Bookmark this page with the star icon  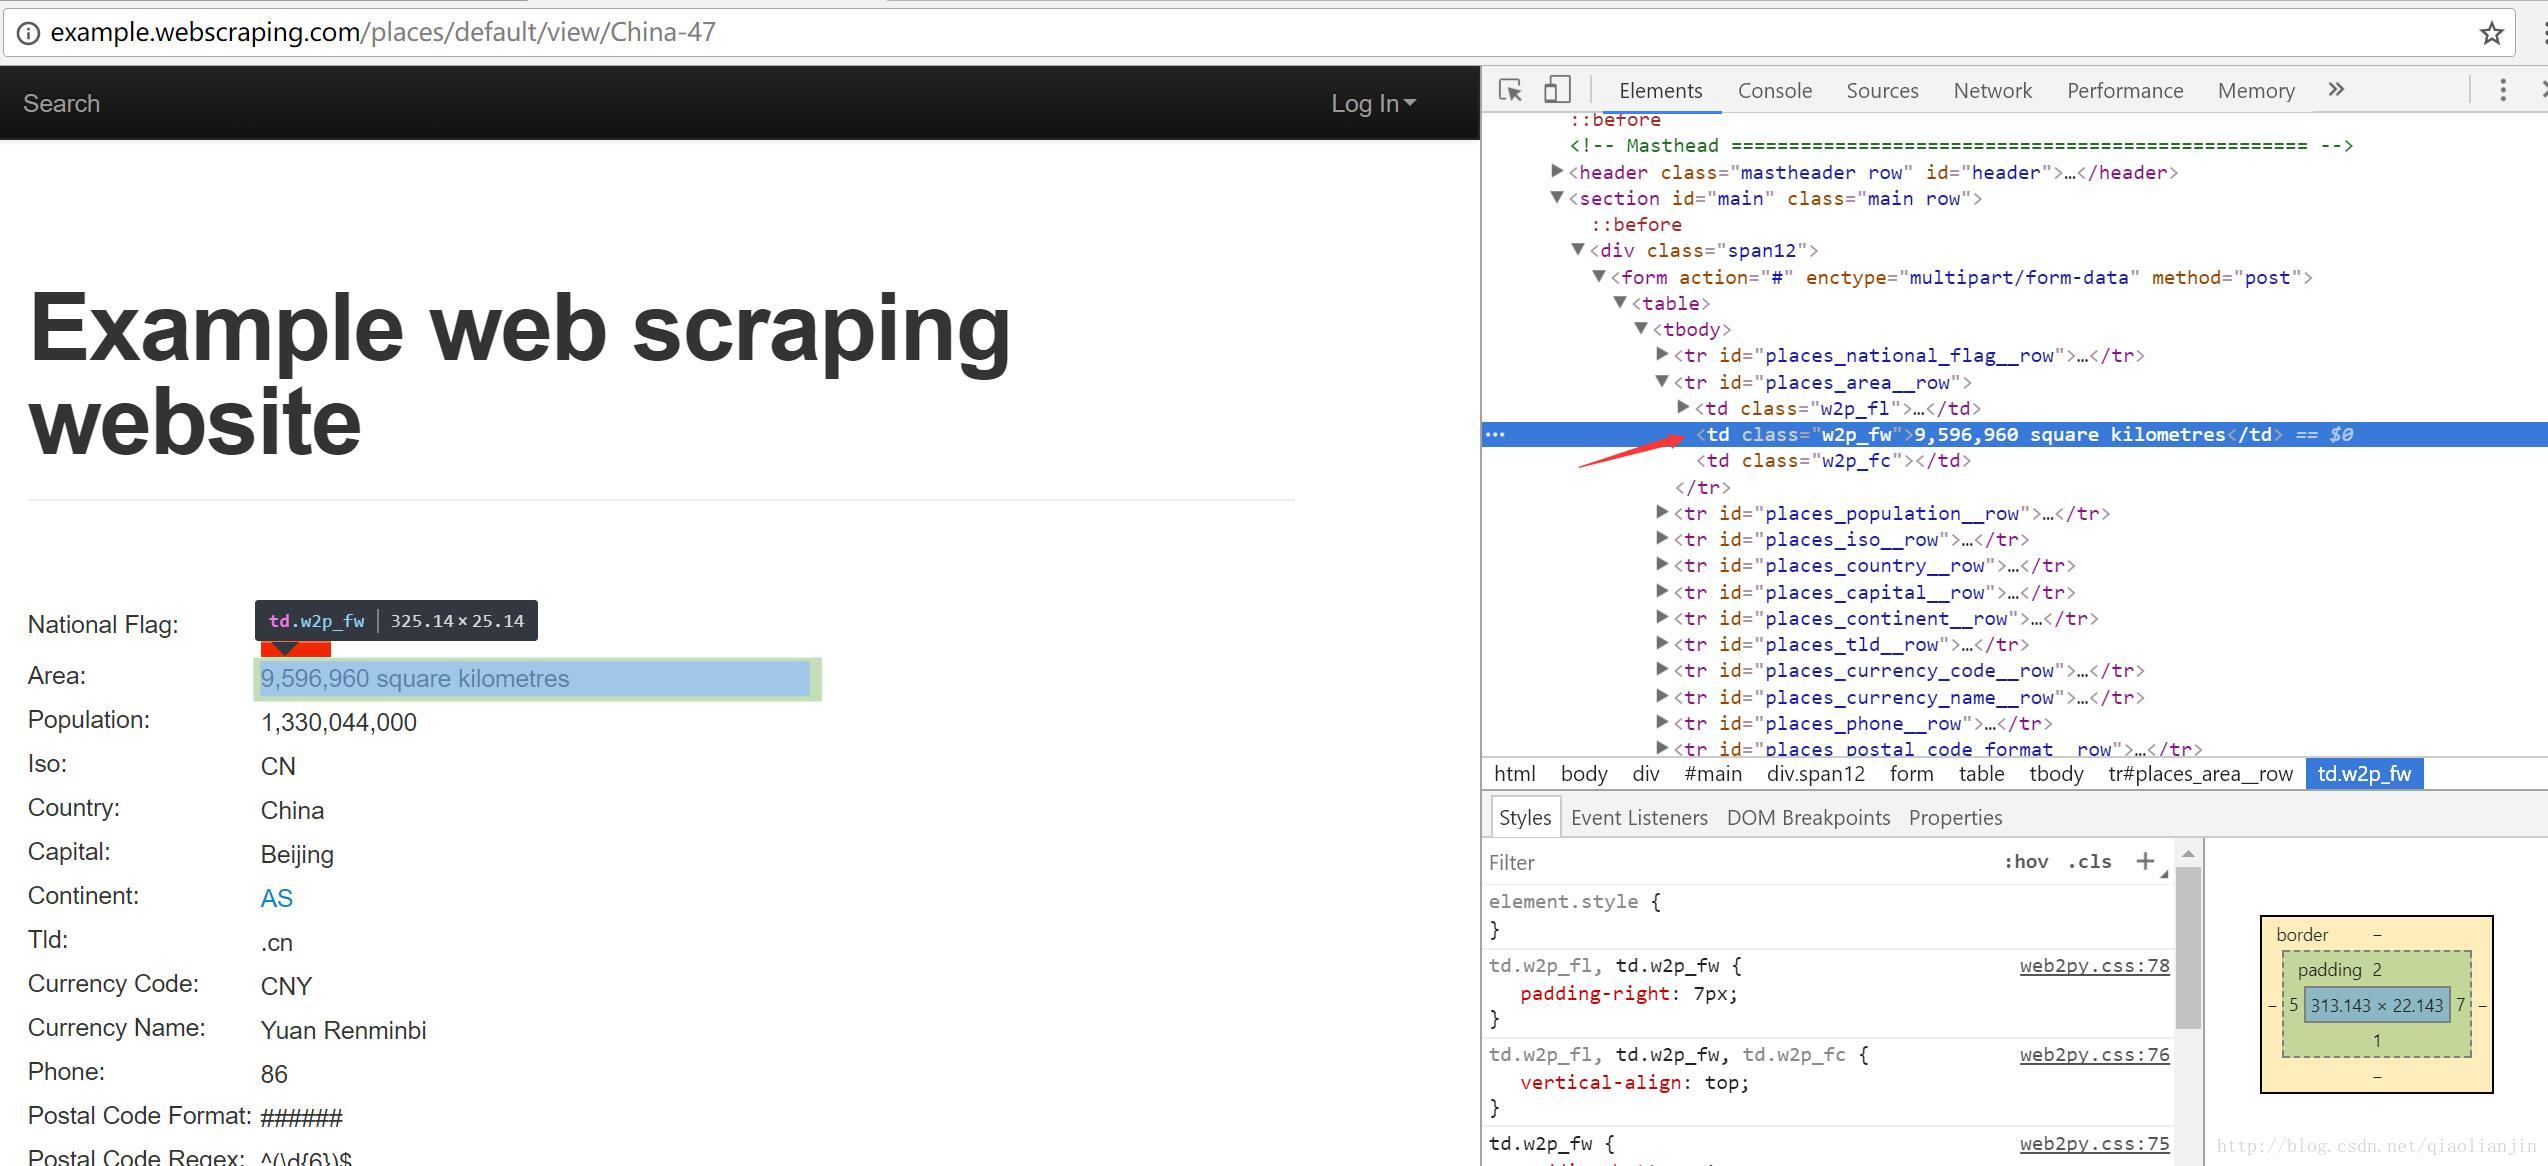click(2491, 33)
